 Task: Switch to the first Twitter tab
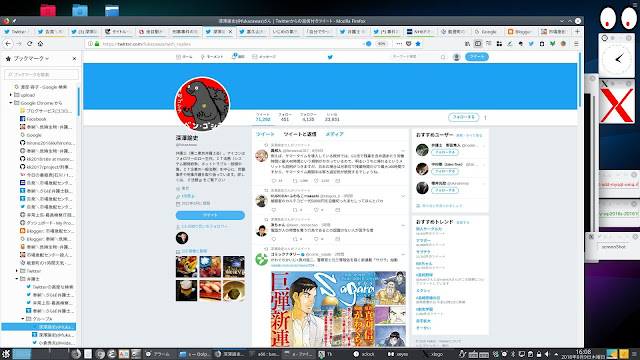pyautogui.click(x=17, y=31)
